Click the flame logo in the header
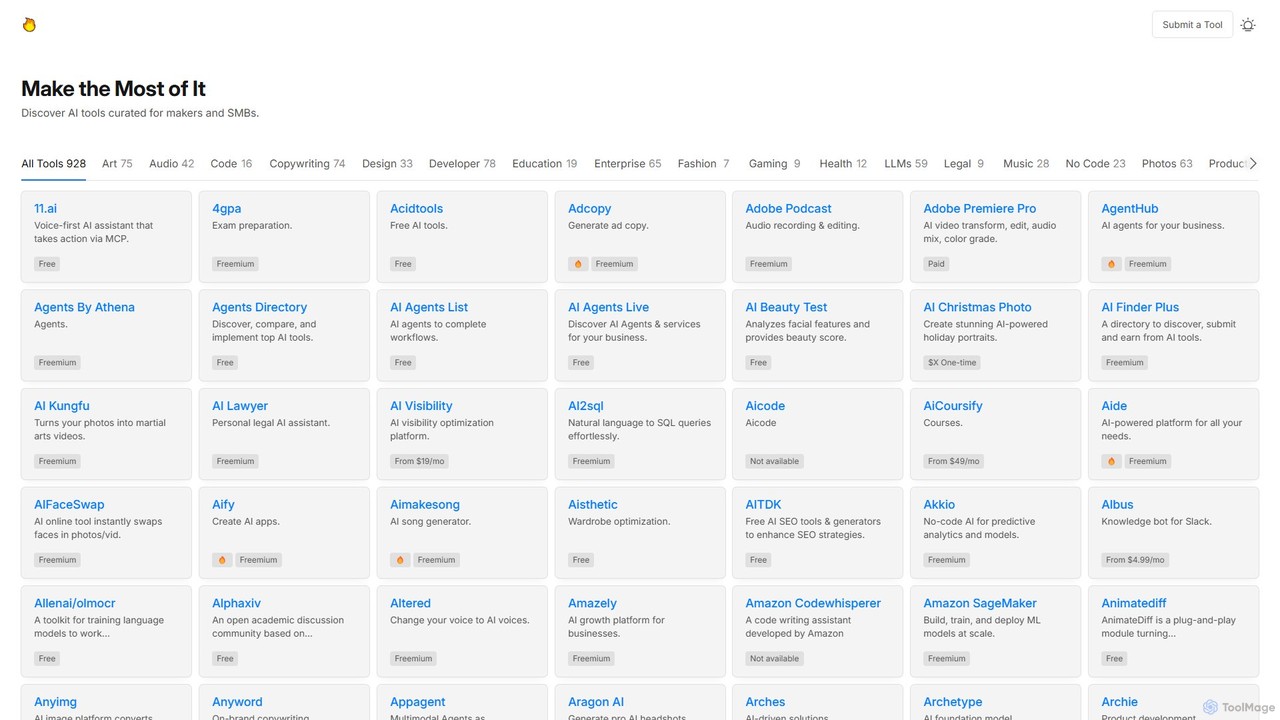Screen dimensions: 1280x720 (x=29, y=25)
